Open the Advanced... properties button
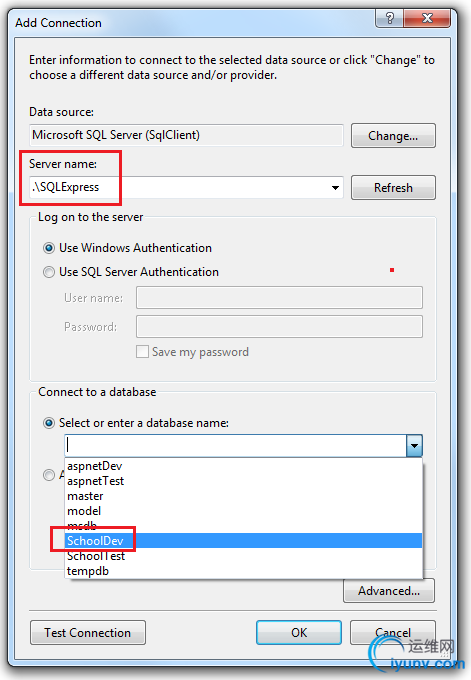 pos(389,591)
